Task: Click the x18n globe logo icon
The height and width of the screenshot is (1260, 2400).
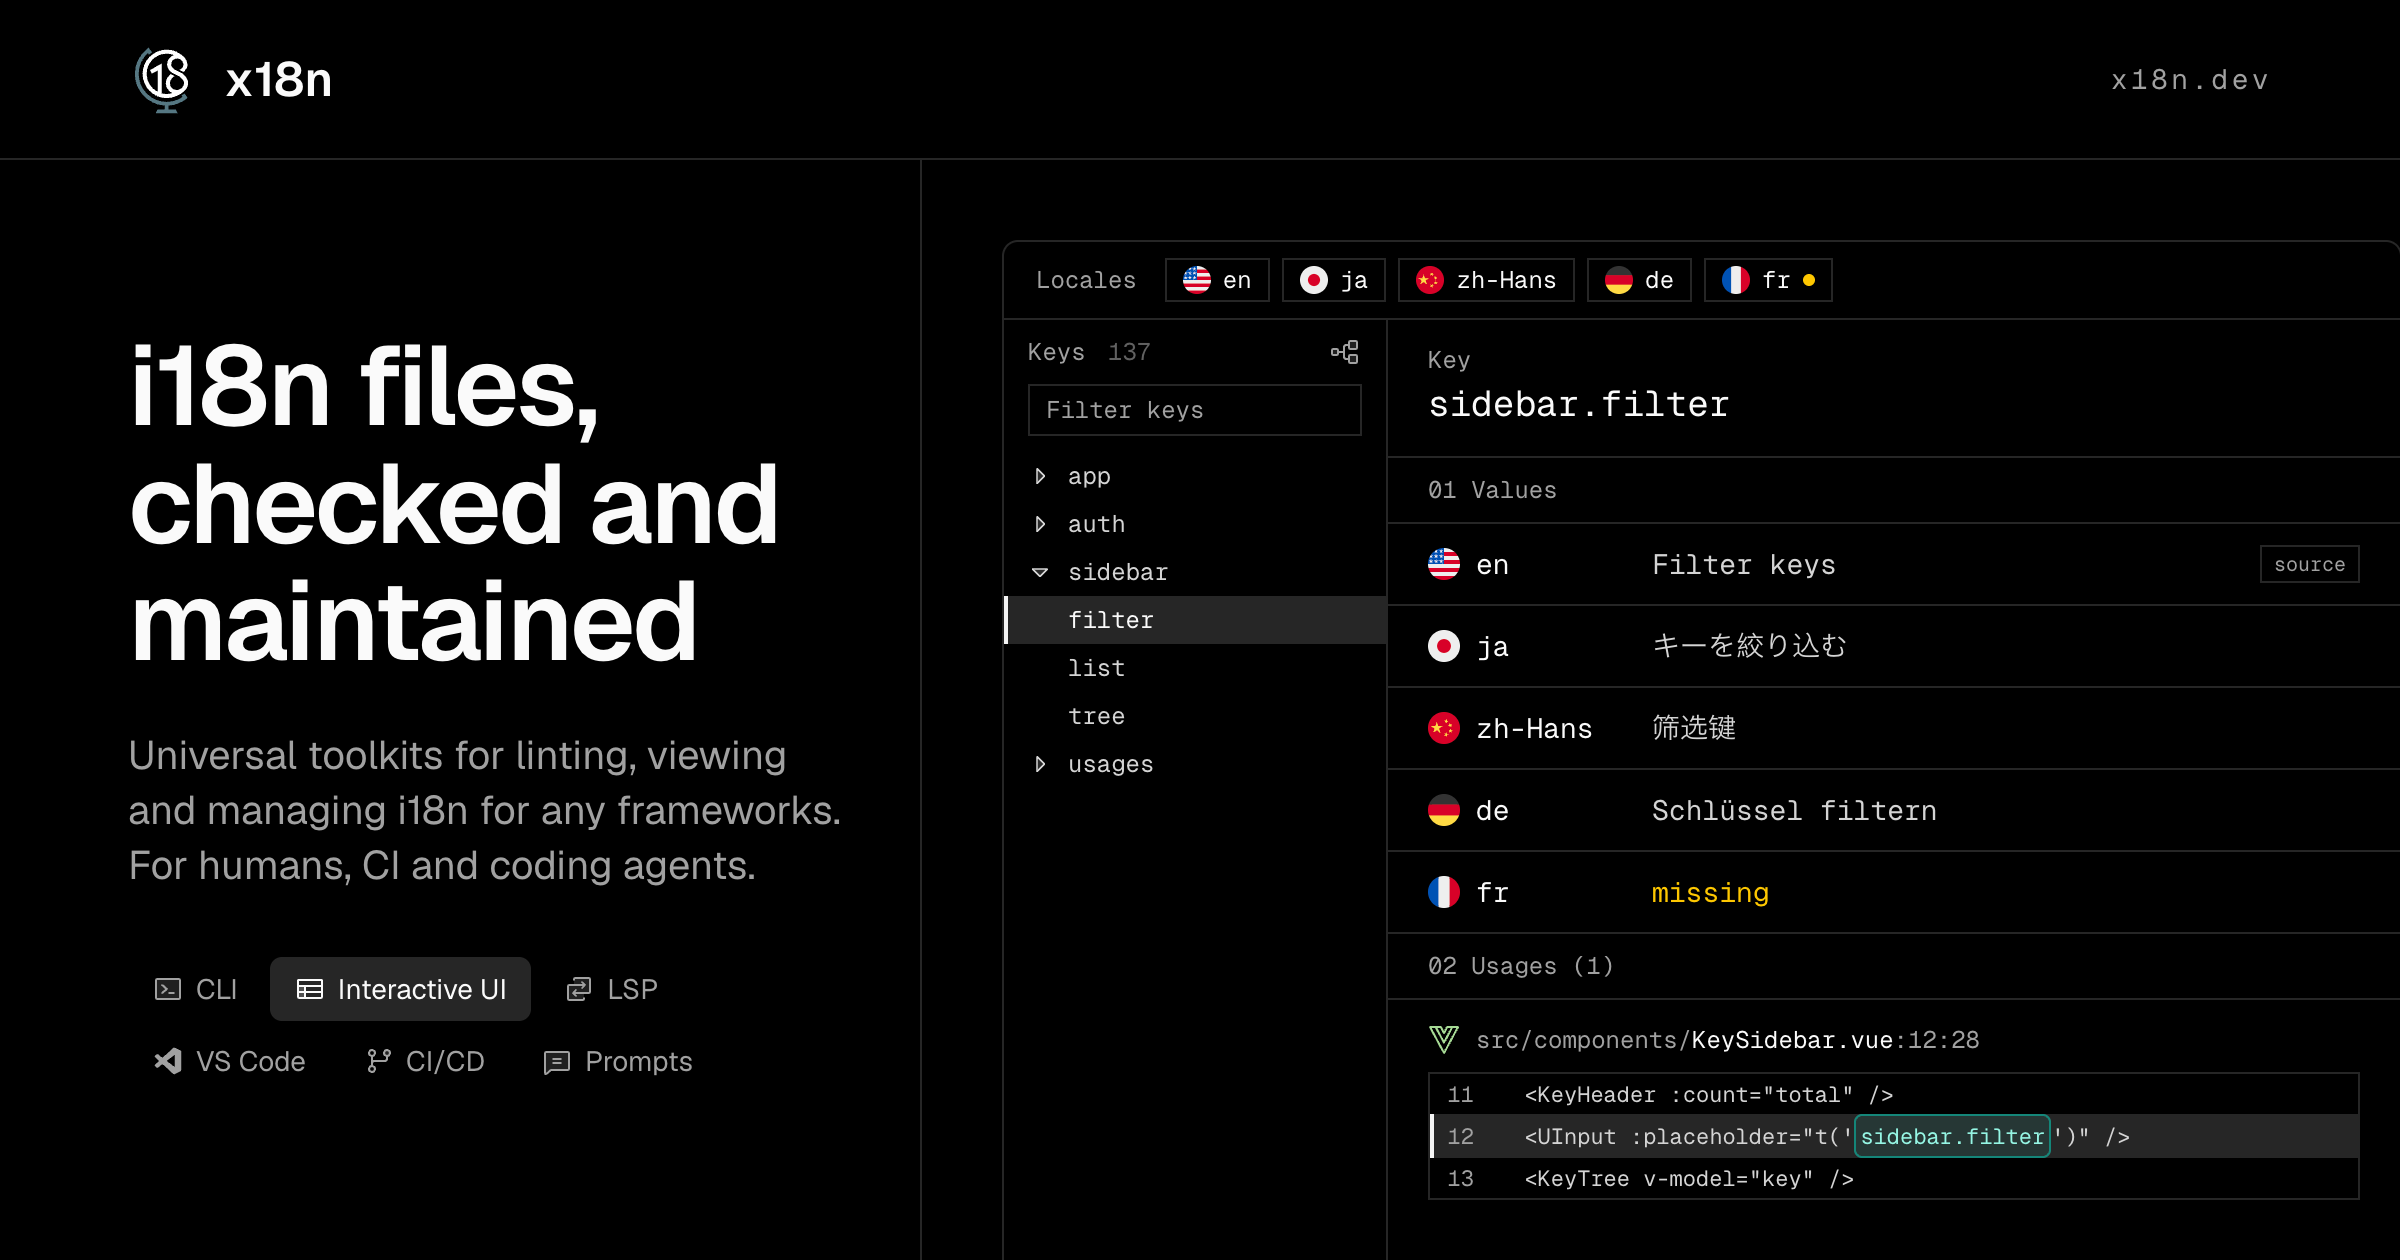Action: point(163,79)
